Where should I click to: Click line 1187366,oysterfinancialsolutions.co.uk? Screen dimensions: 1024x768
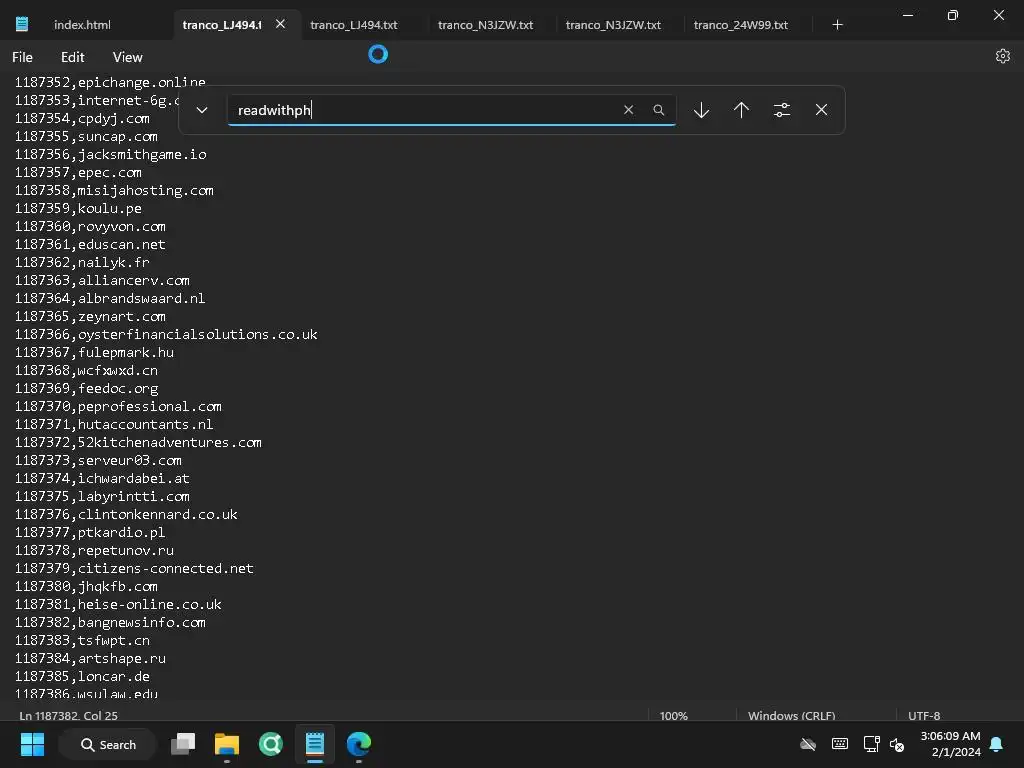coord(166,334)
